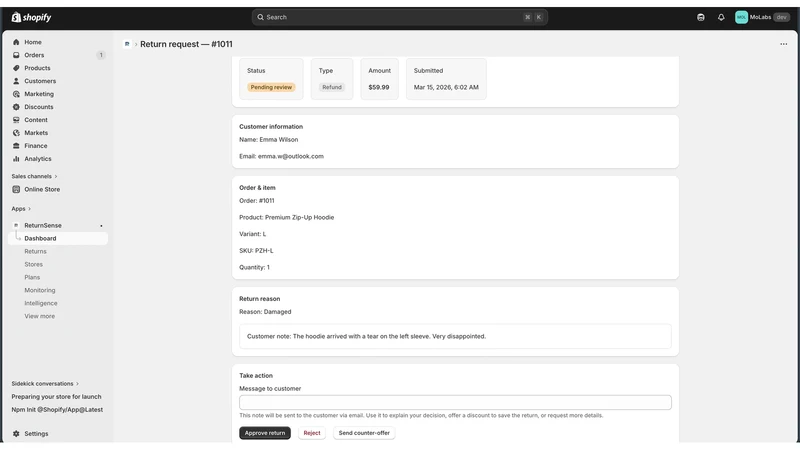Click the ReturnSense breadcrumb icon
The image size is (800, 450).
point(127,44)
